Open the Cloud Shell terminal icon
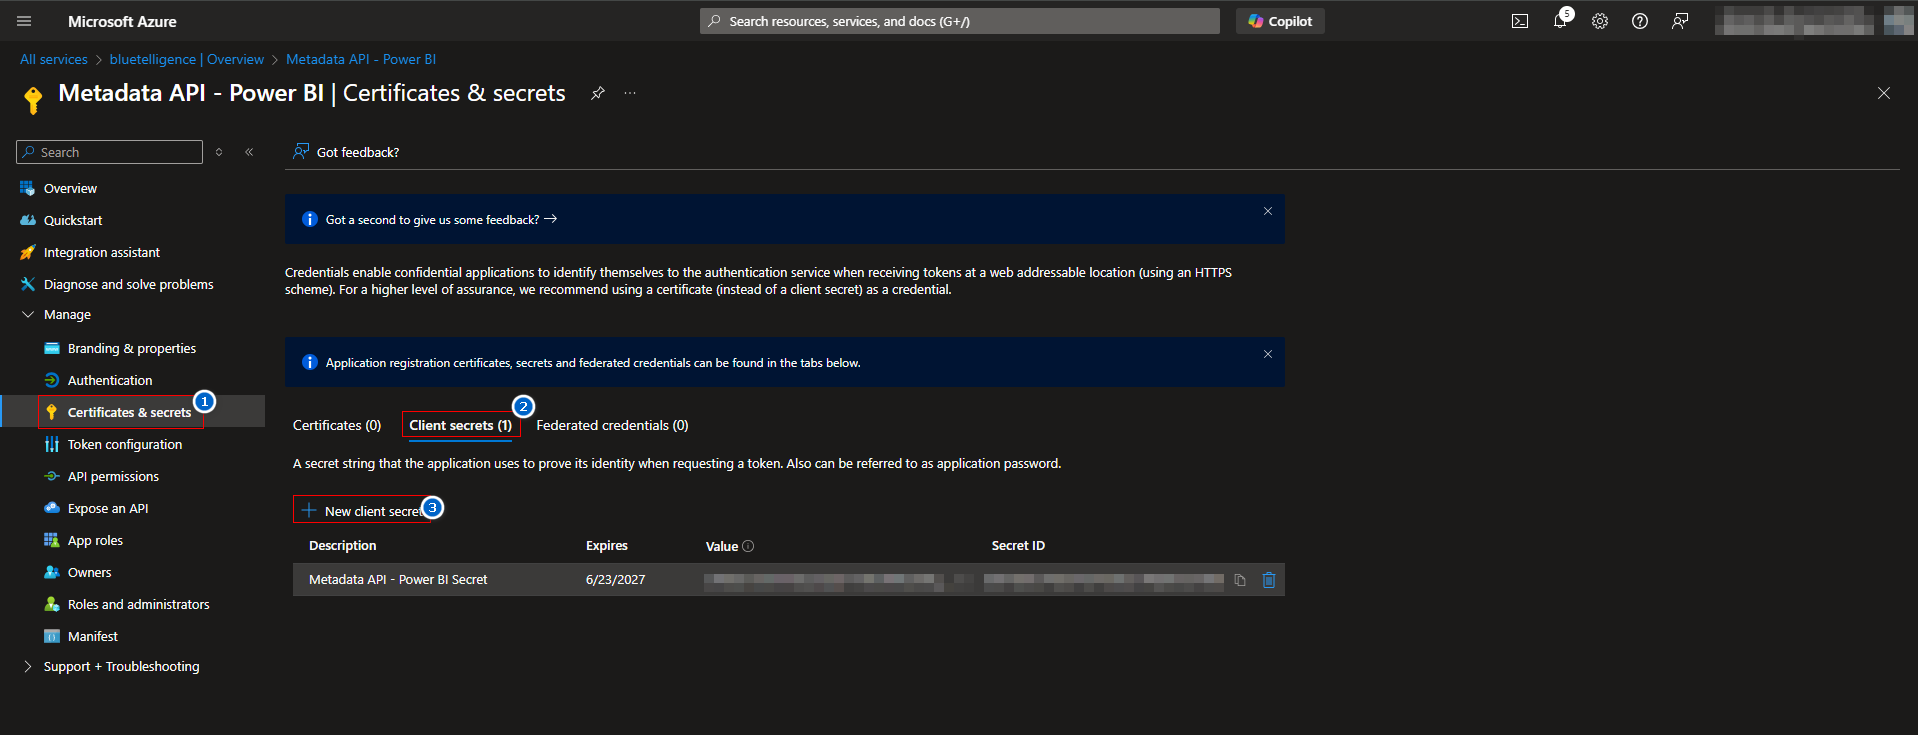 1519,21
